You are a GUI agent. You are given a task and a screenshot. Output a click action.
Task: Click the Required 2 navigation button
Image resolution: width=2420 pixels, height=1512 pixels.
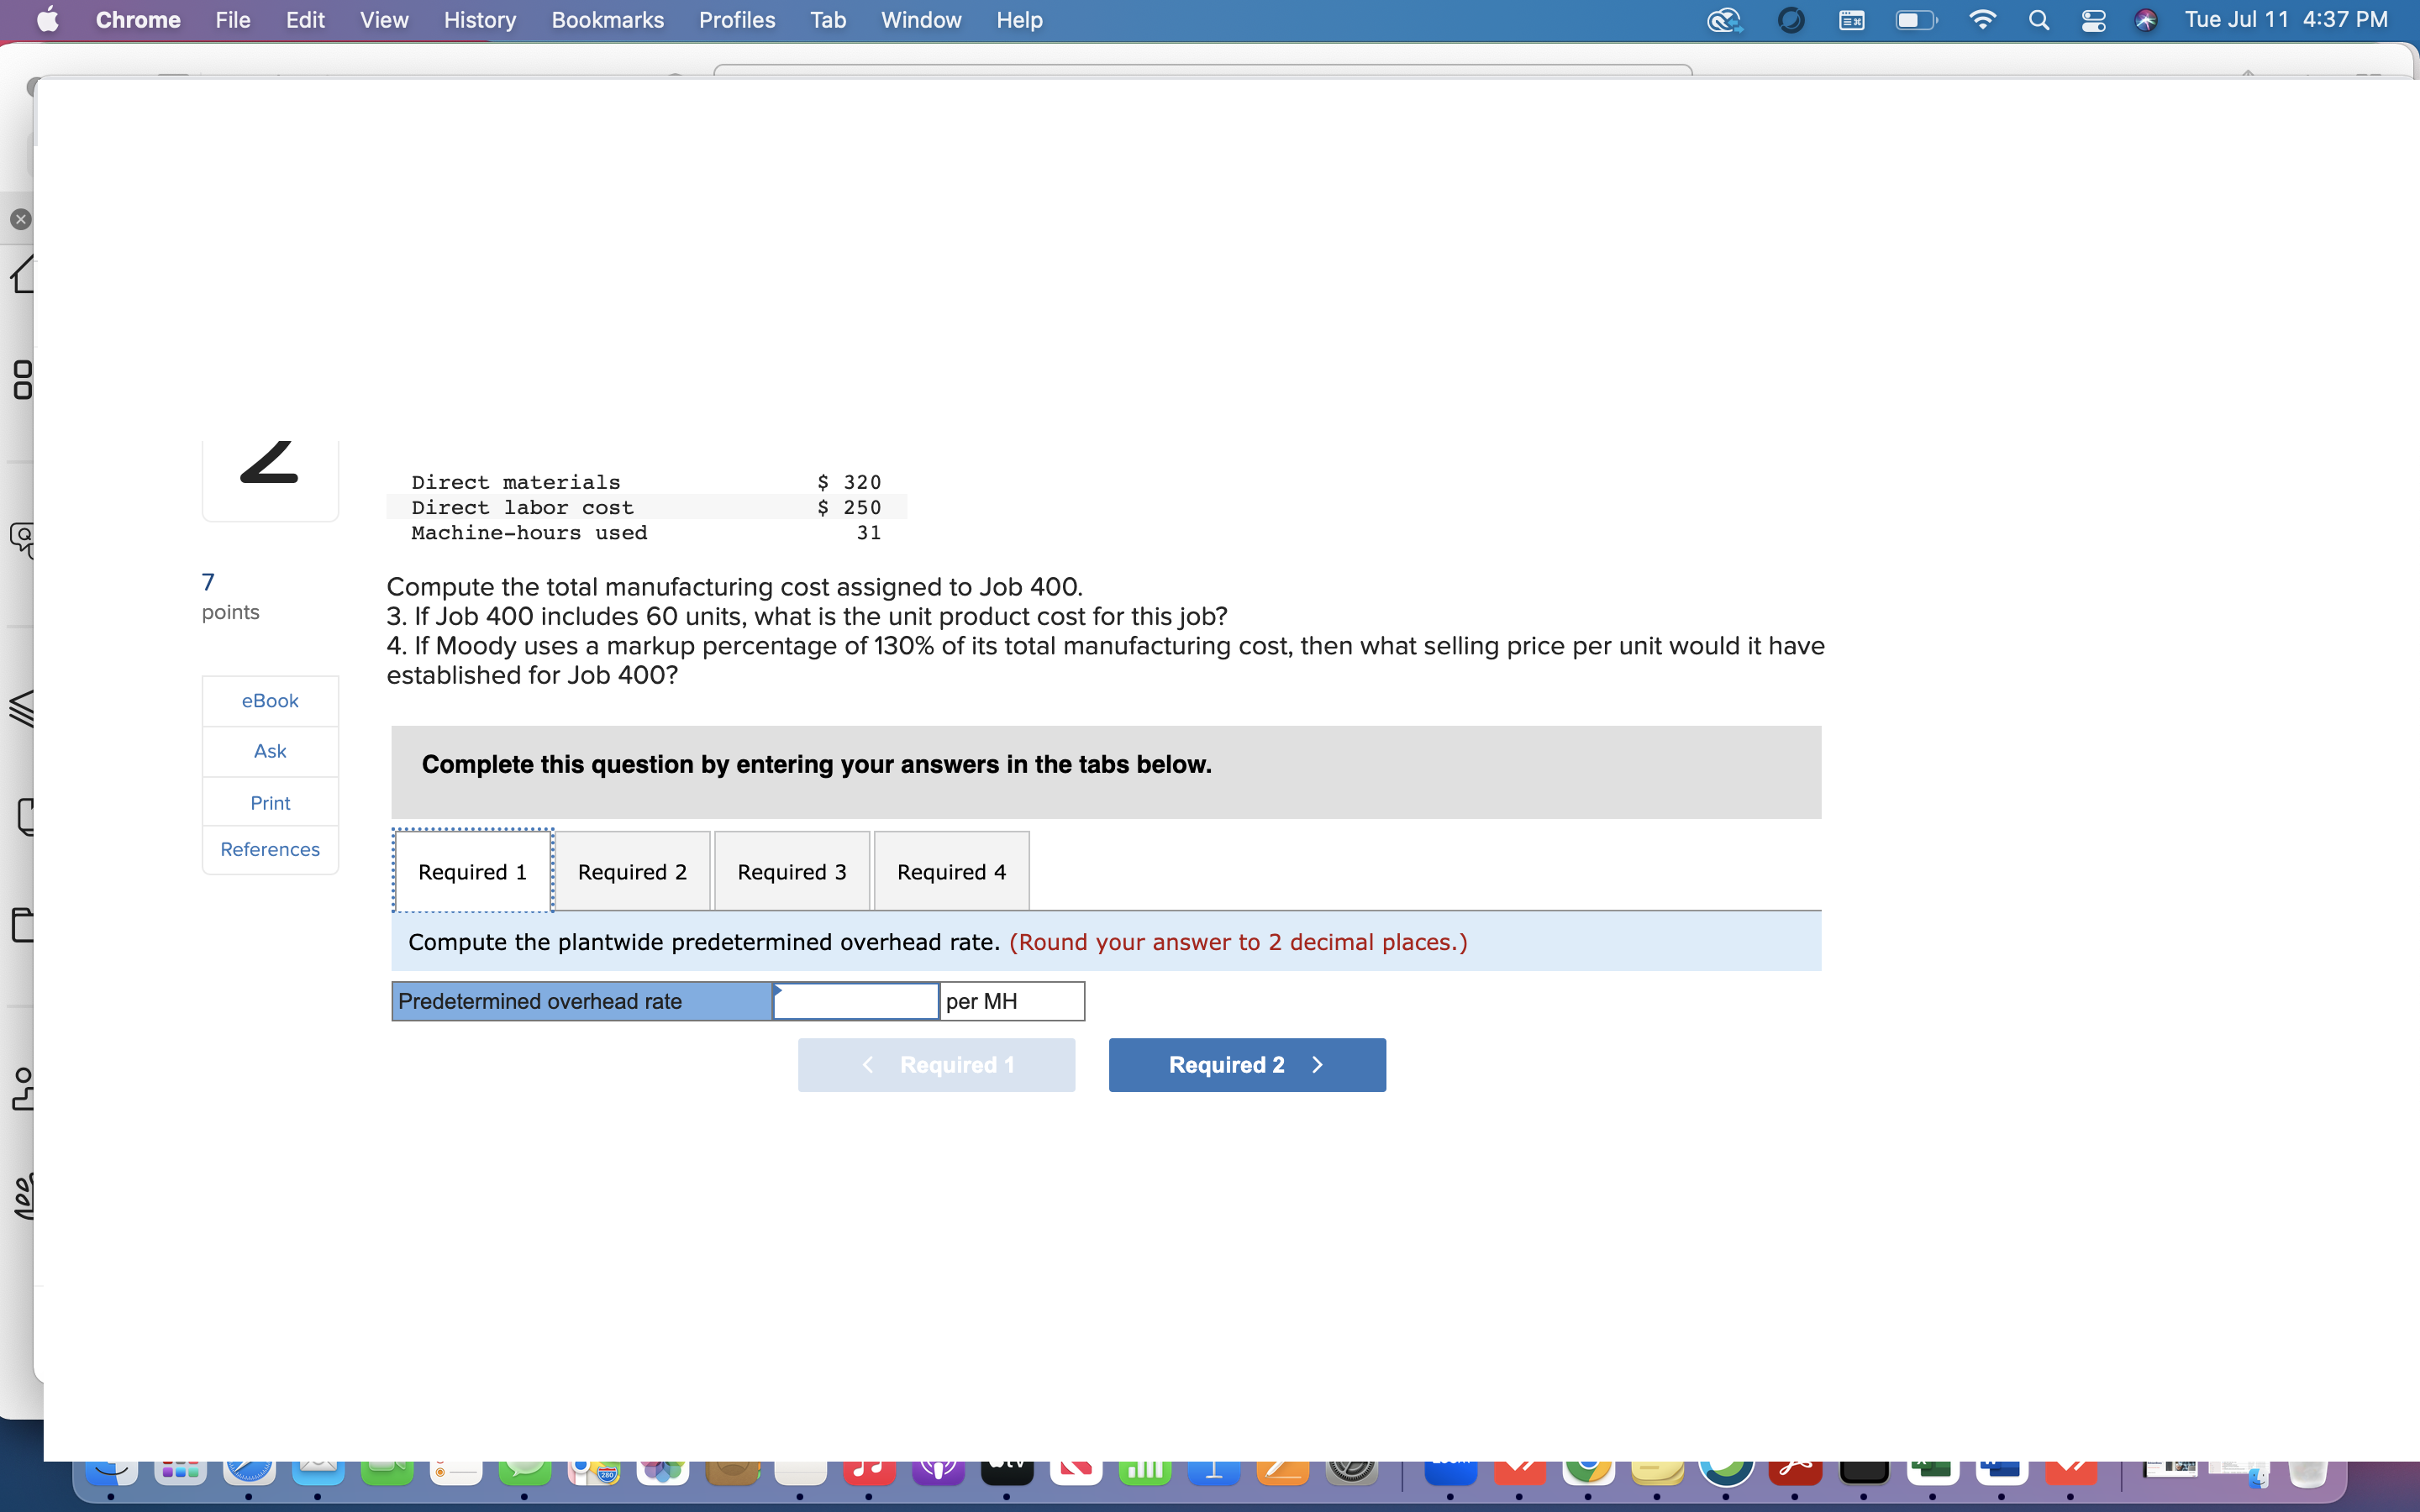tap(1248, 1064)
